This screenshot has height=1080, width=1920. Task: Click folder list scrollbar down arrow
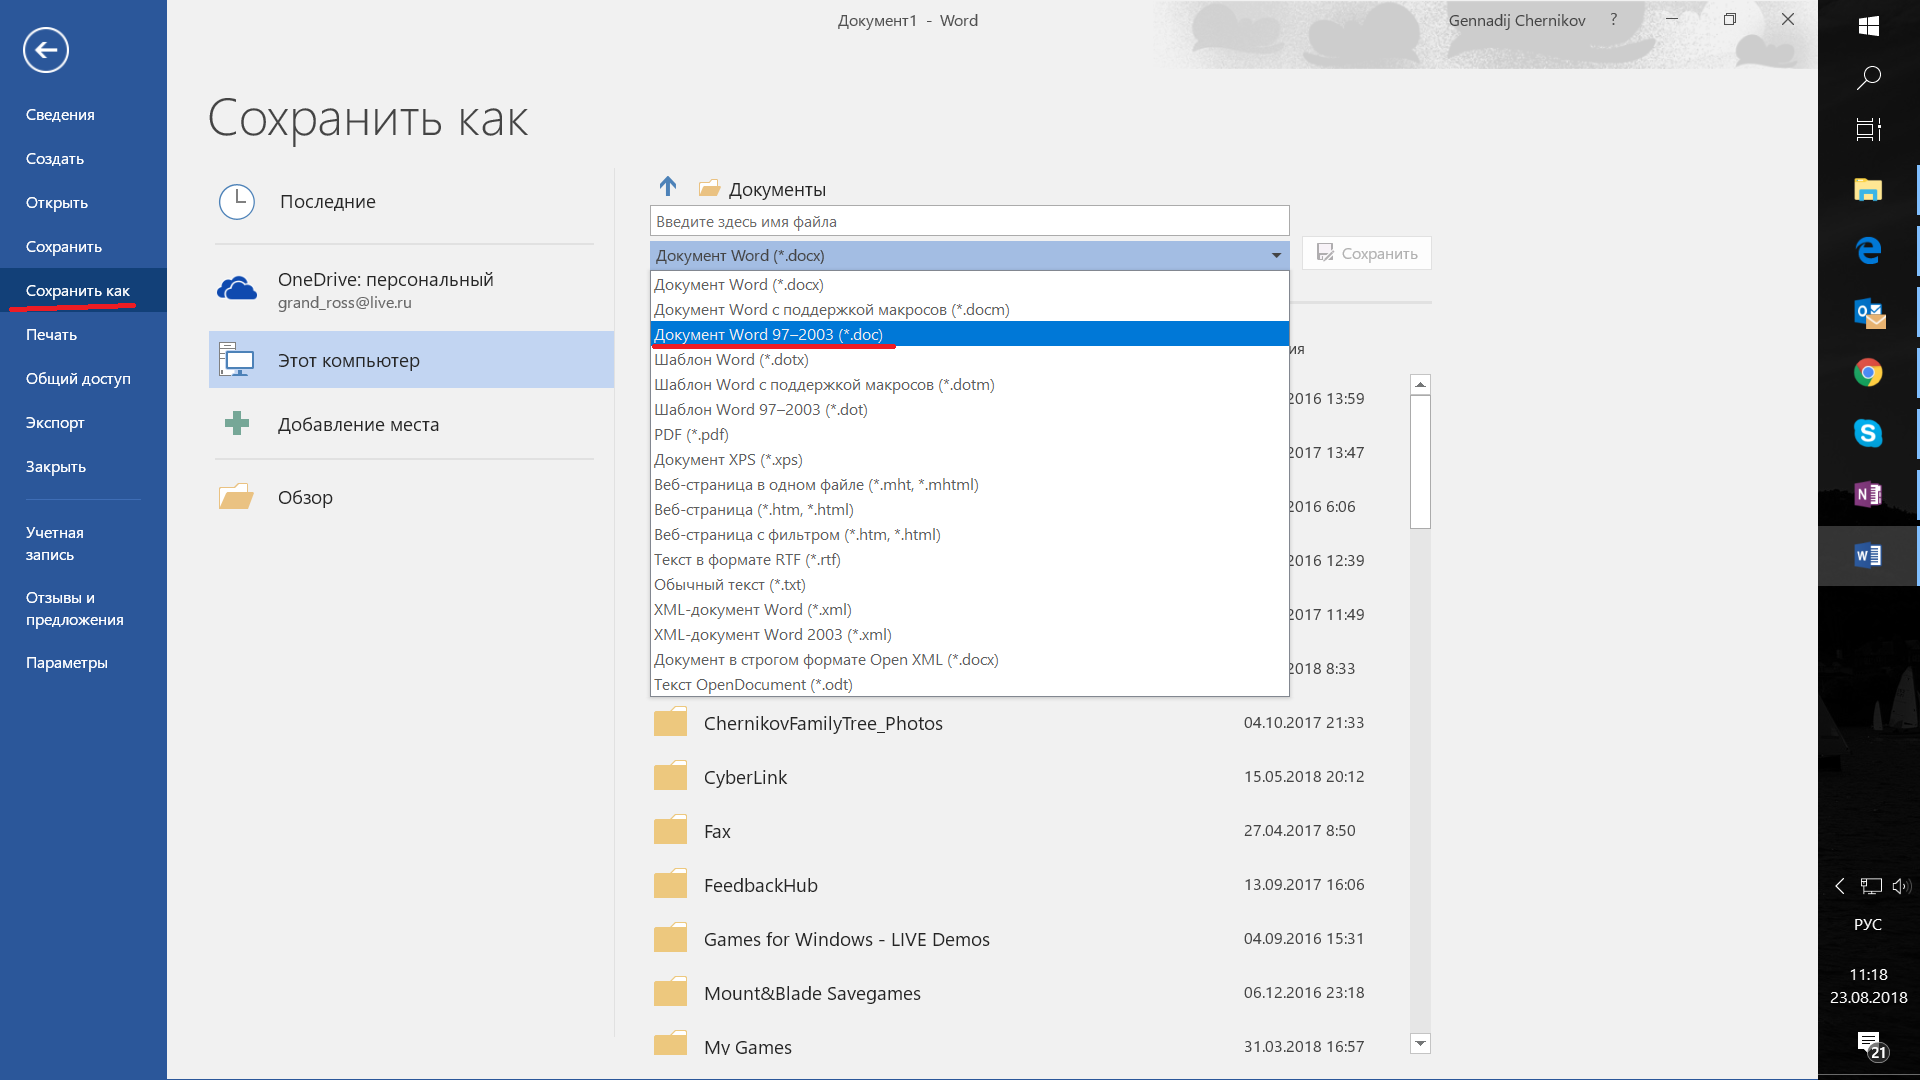pyautogui.click(x=1420, y=1043)
